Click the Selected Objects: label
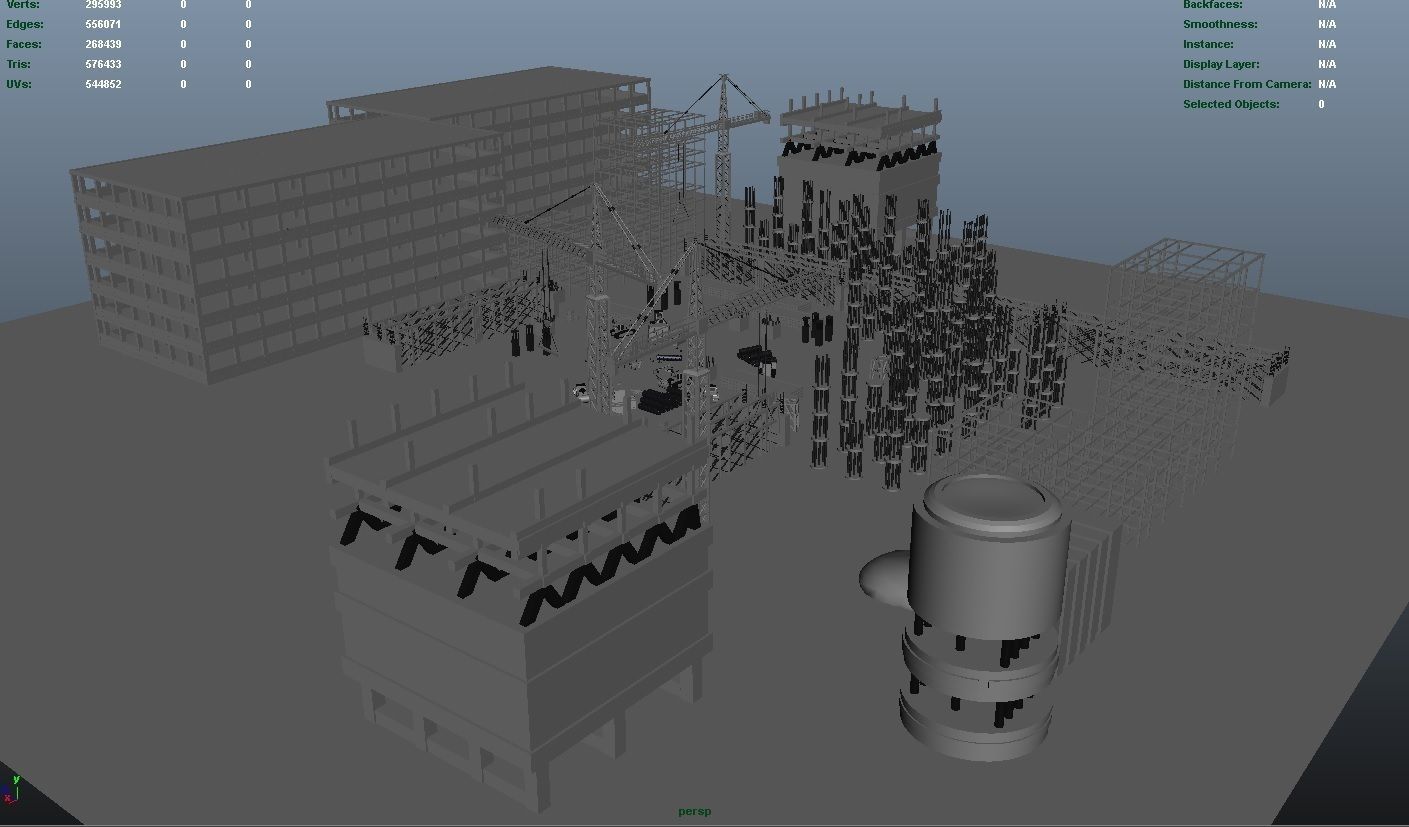Viewport: 1409px width, 827px height. (x=1231, y=104)
